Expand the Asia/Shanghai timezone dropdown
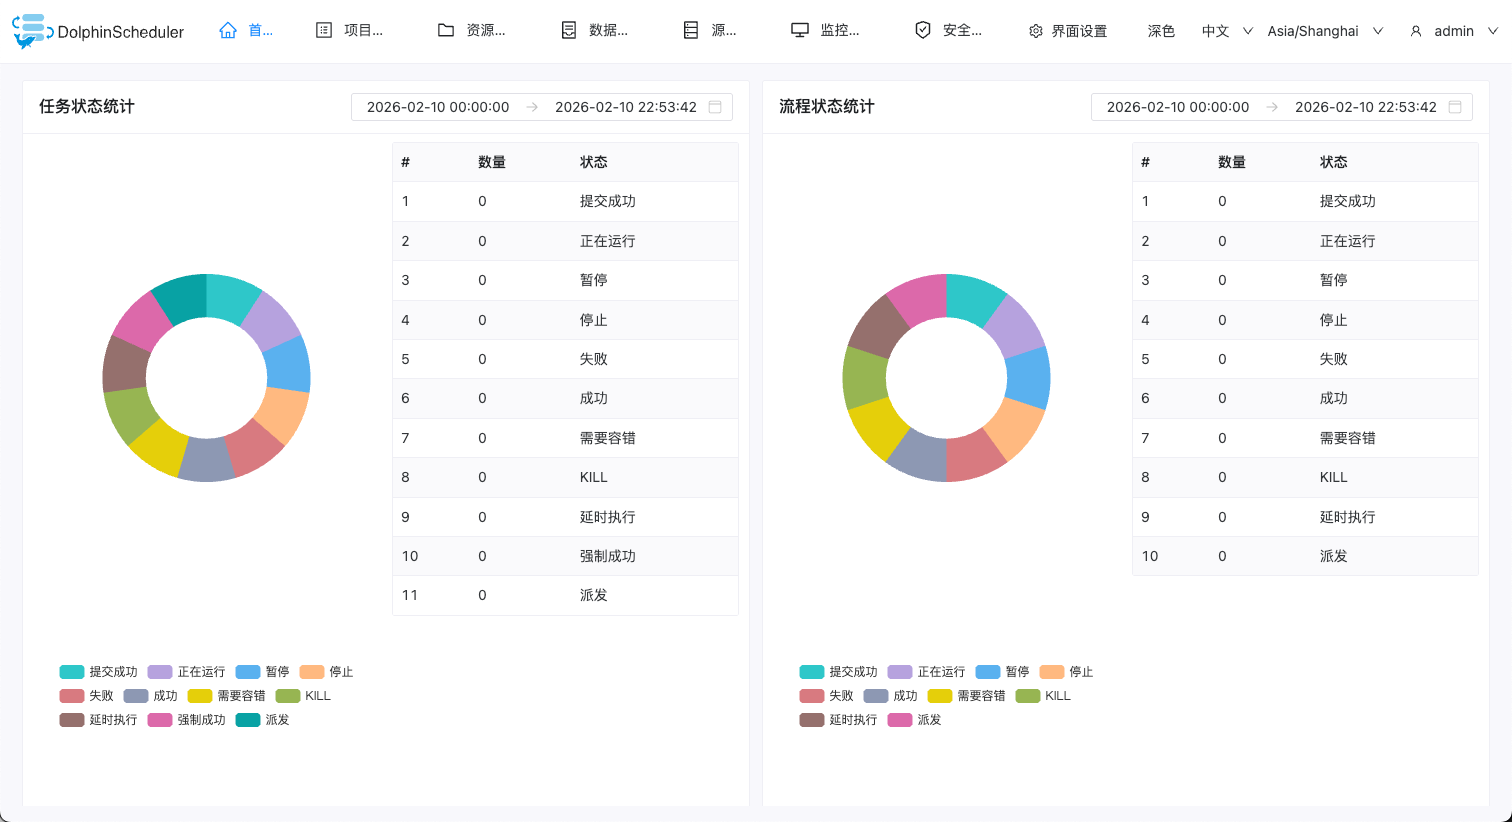Viewport: 1512px width, 822px height. pyautogui.click(x=1324, y=30)
